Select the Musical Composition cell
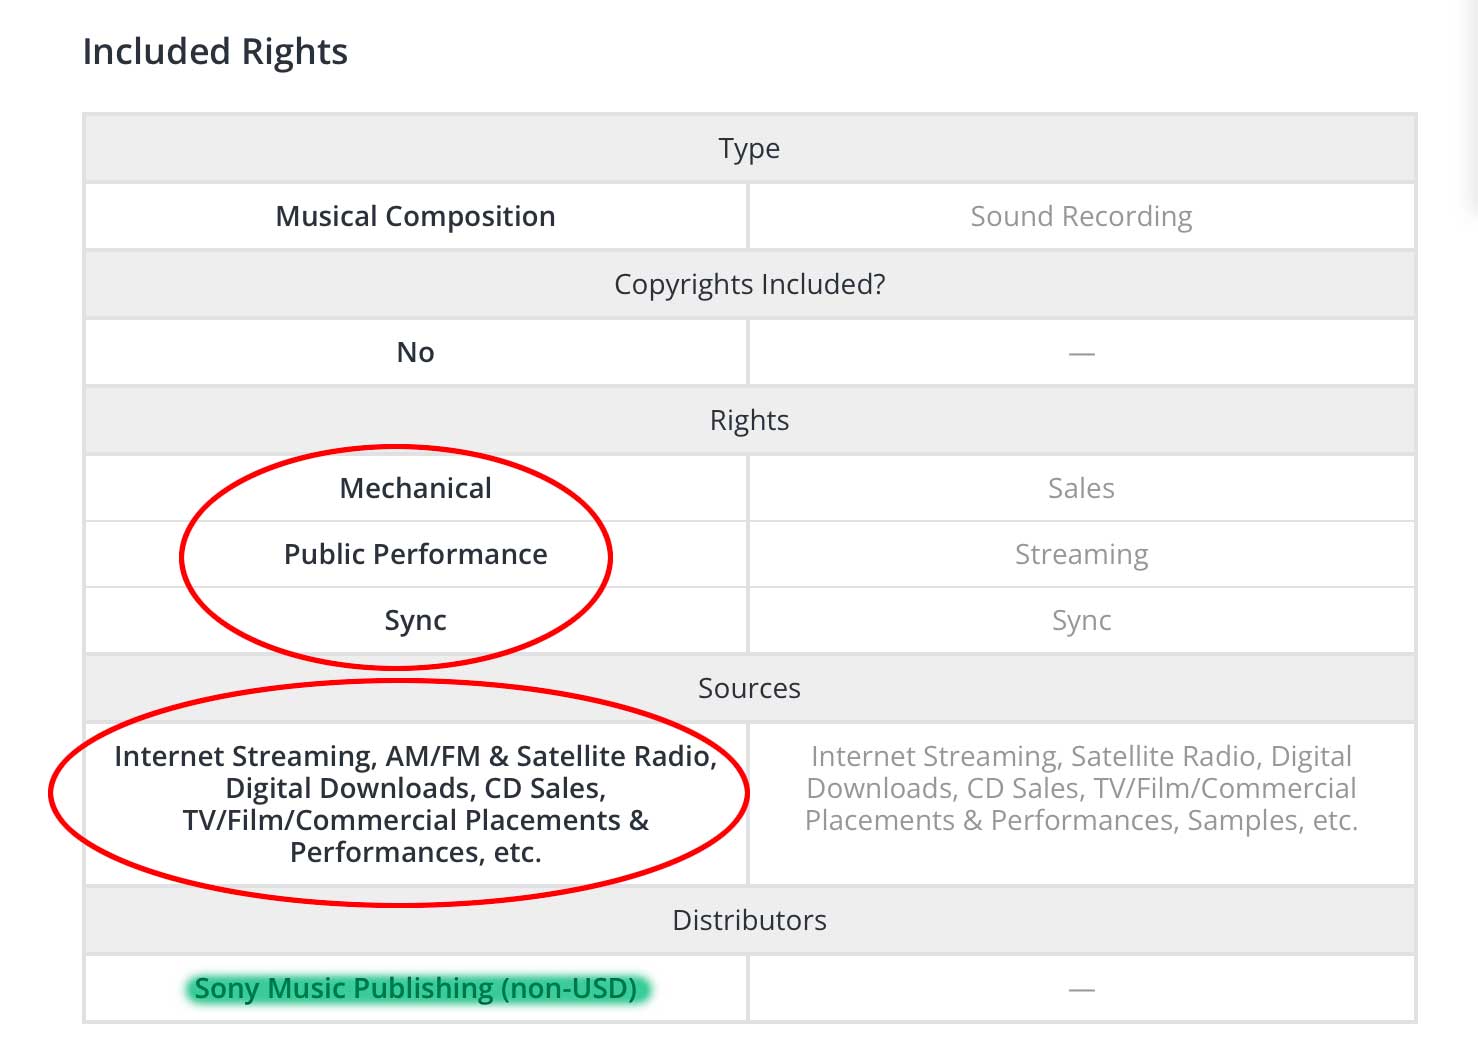Viewport: 1478px width, 1048px height. [415, 216]
